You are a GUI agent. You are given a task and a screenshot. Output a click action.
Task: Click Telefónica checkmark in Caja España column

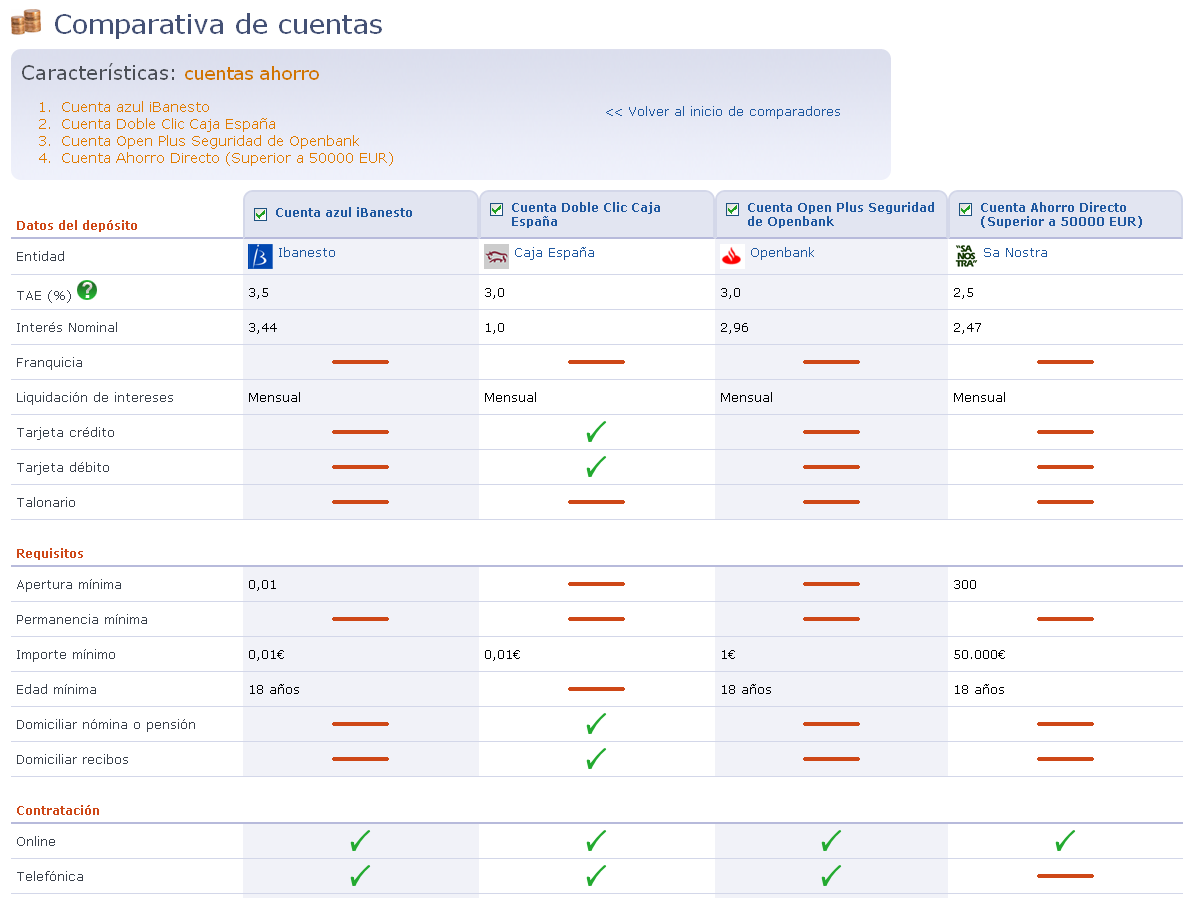pos(596,876)
